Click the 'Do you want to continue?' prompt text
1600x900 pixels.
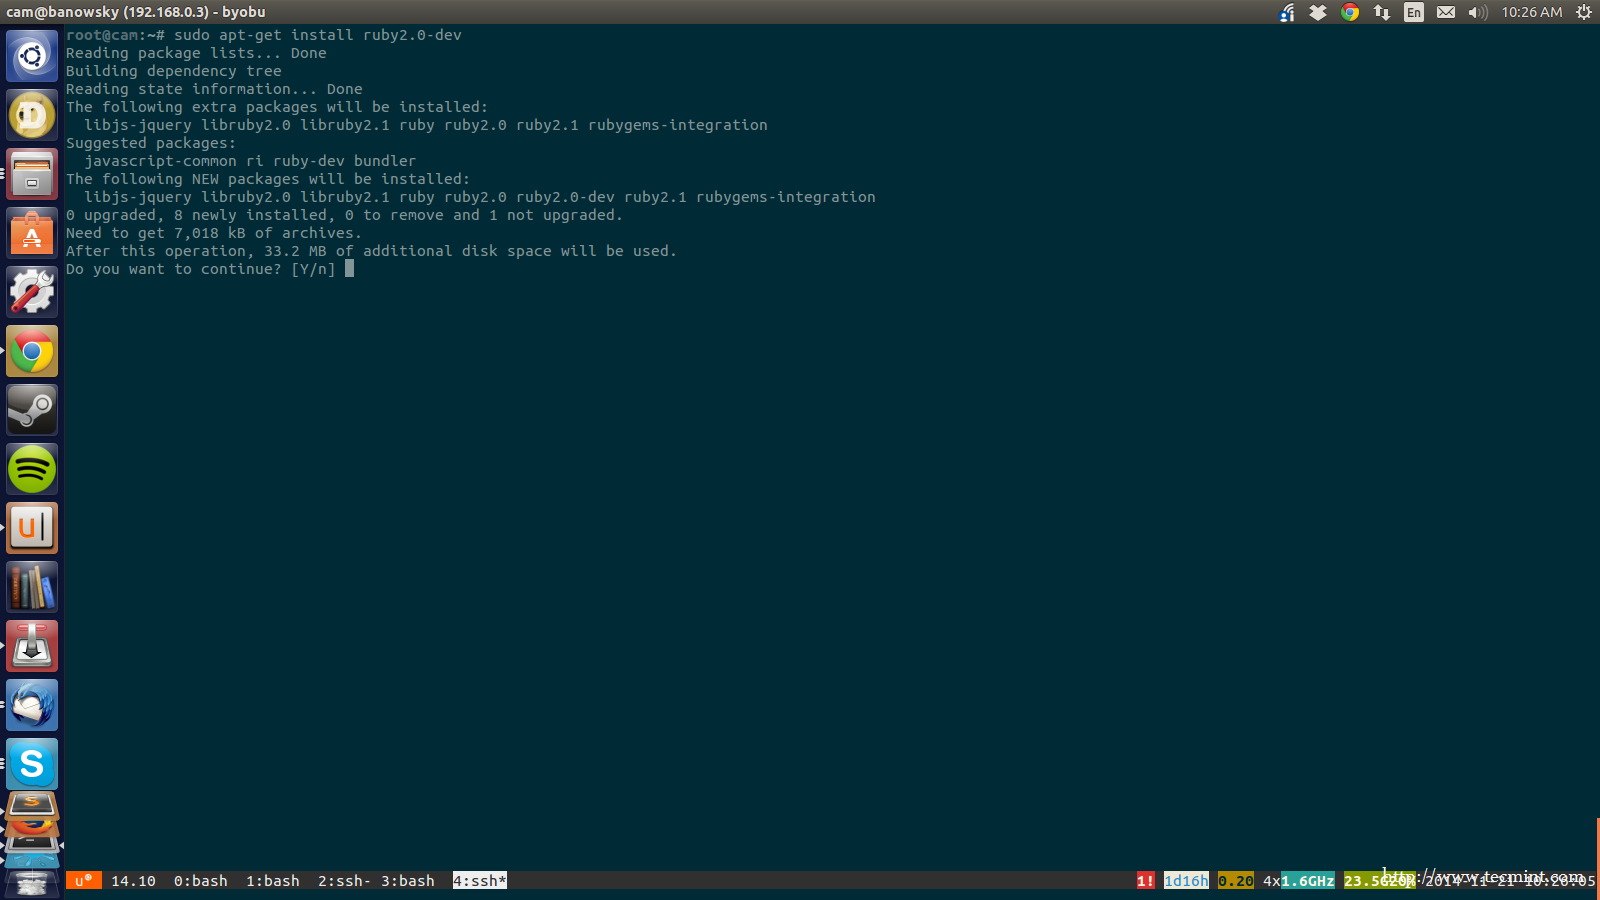(174, 269)
